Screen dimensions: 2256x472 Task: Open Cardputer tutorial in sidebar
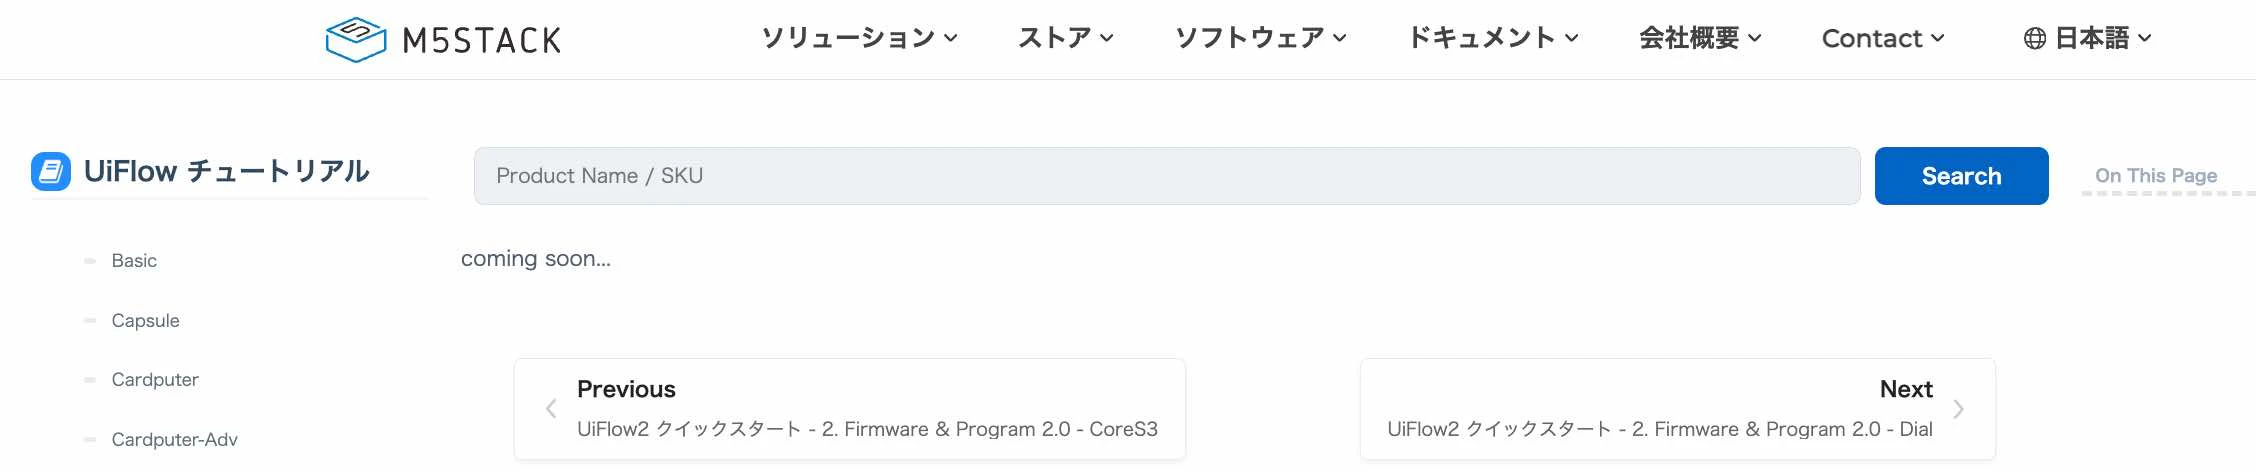pyautogui.click(x=155, y=380)
